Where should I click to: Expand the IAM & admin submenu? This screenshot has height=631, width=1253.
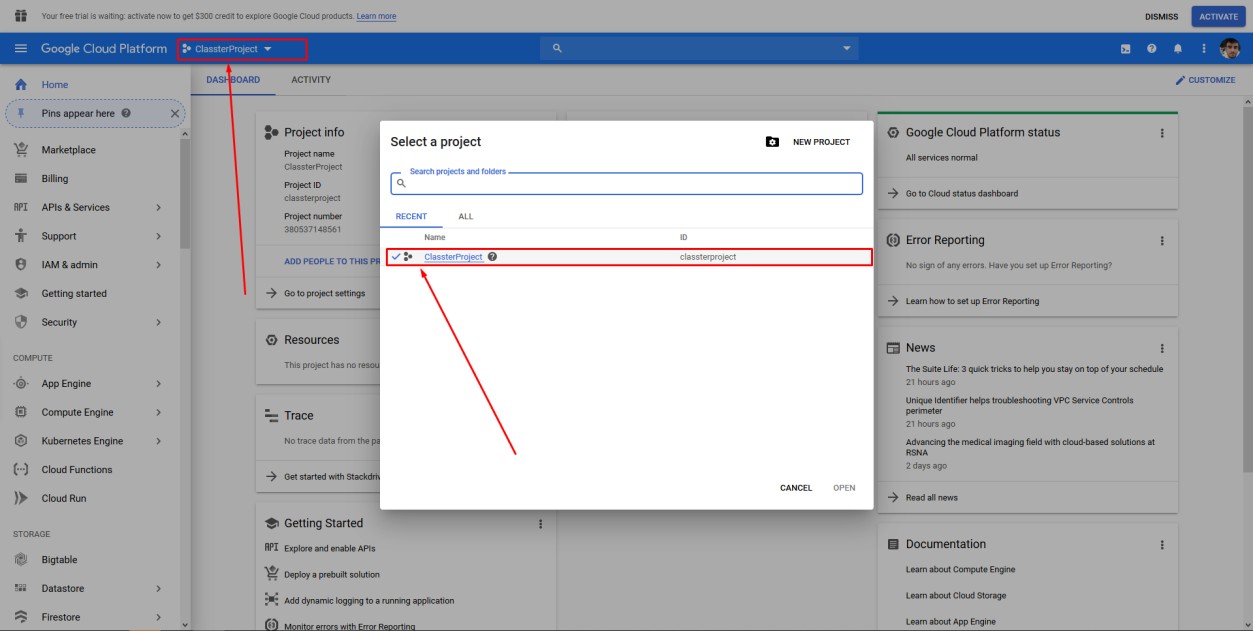coord(158,265)
